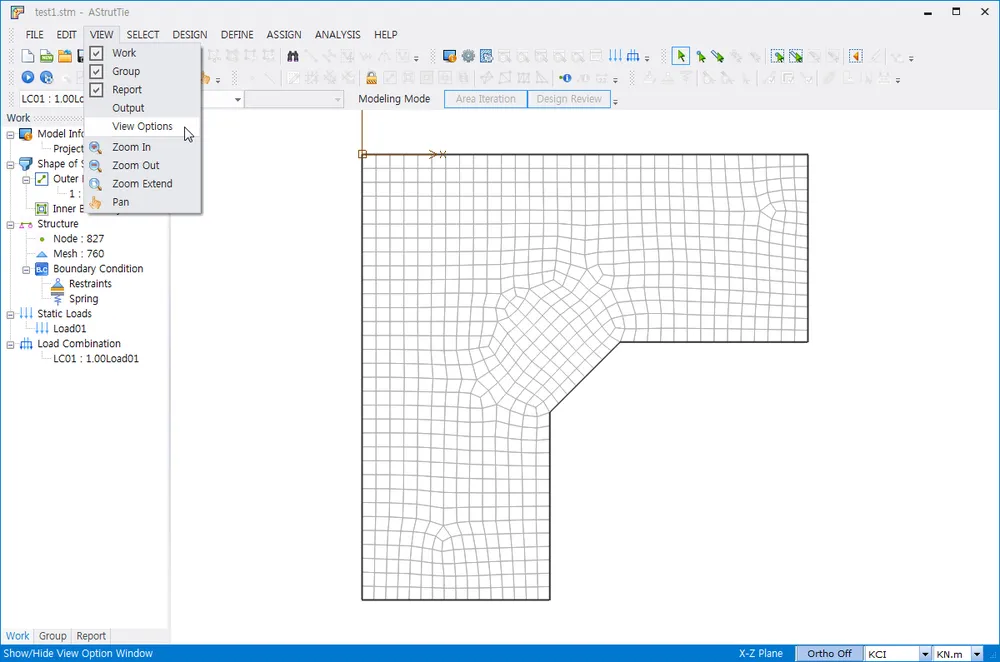This screenshot has width=1000, height=662.
Task: Select the Load01 tree item
Action: [70, 328]
